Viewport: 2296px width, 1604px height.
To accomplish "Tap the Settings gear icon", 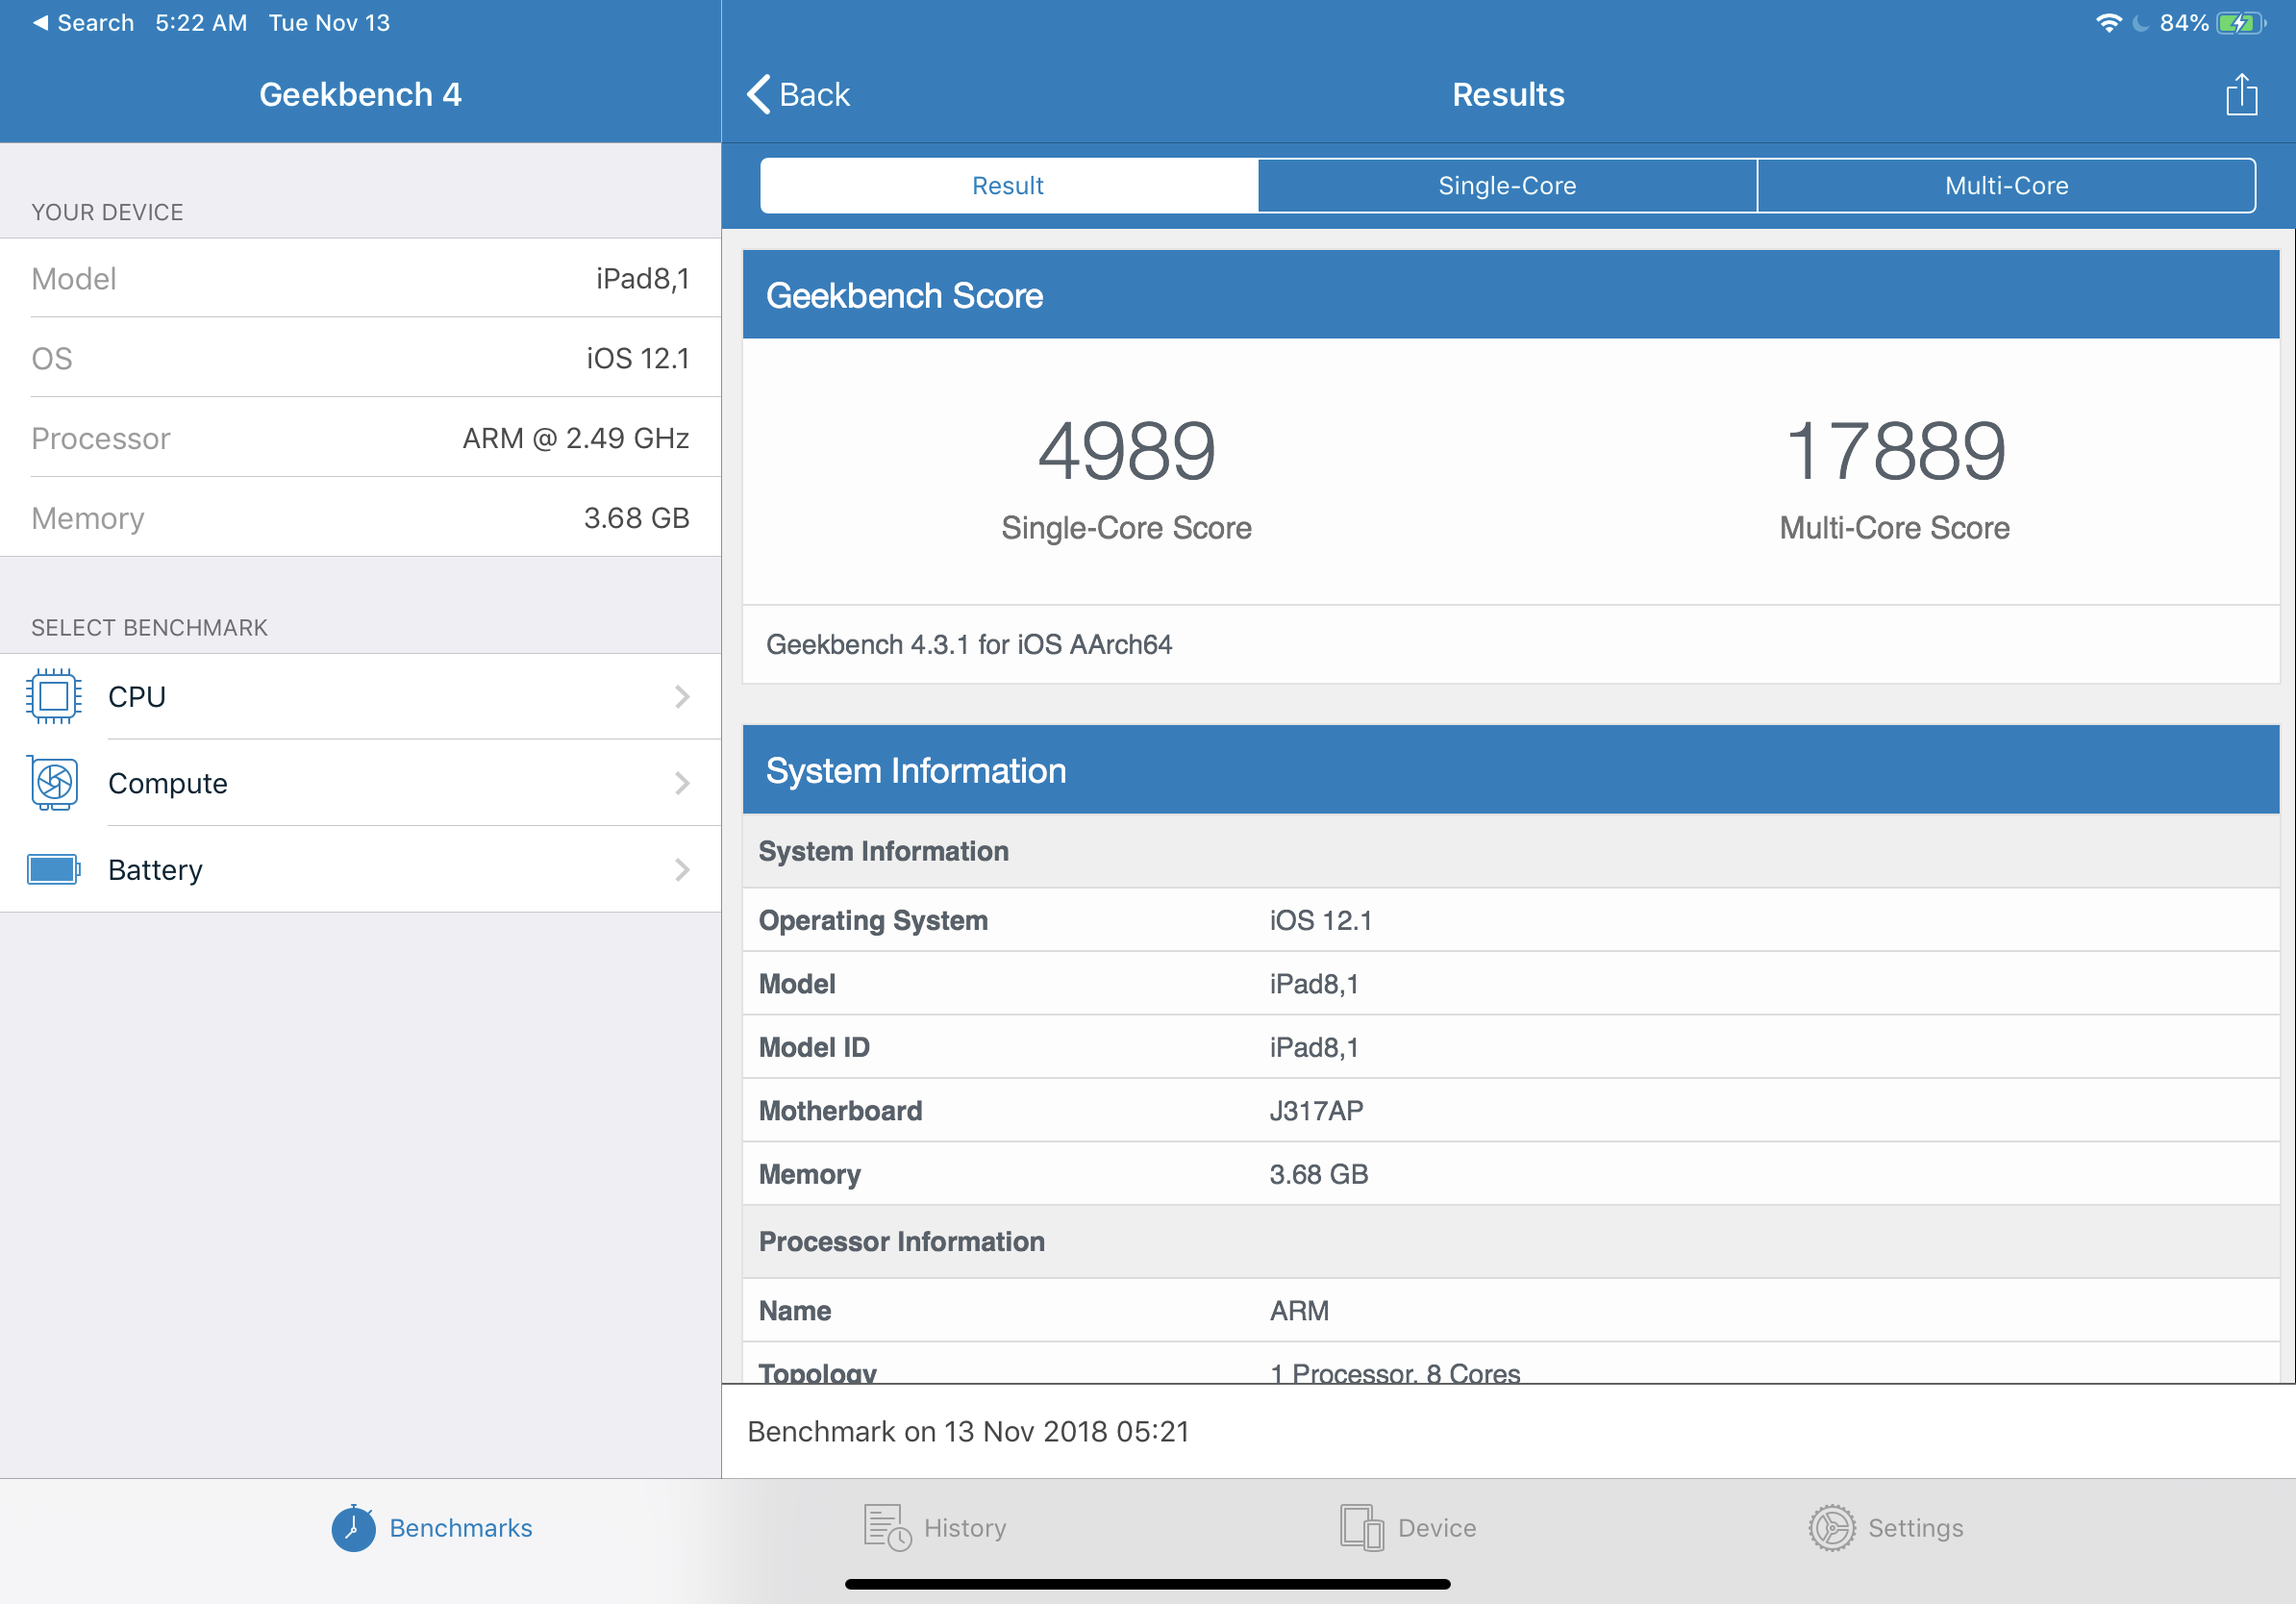I will [1832, 1527].
